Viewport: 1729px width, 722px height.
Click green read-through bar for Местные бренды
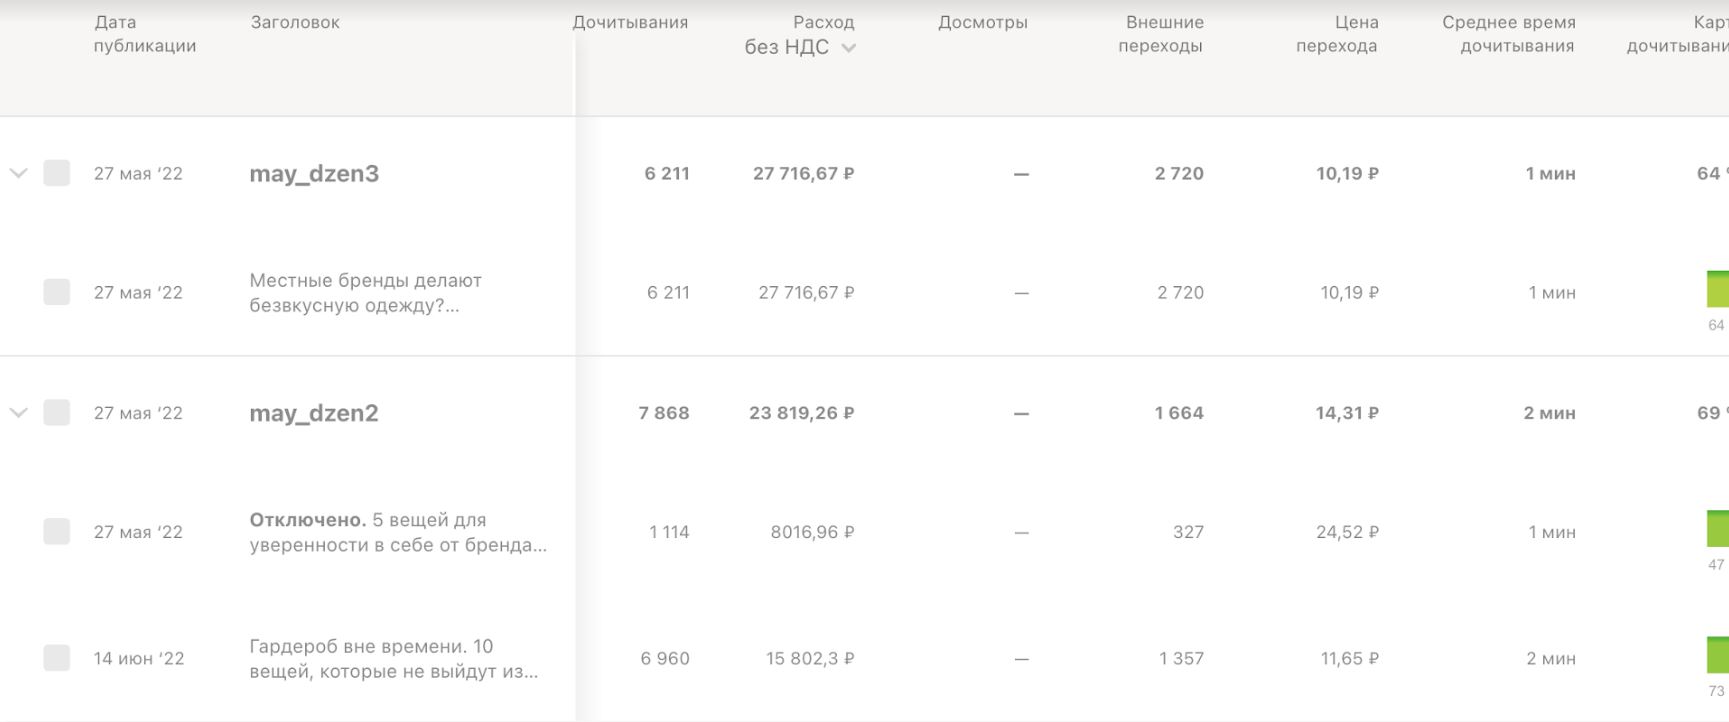point(1717,289)
